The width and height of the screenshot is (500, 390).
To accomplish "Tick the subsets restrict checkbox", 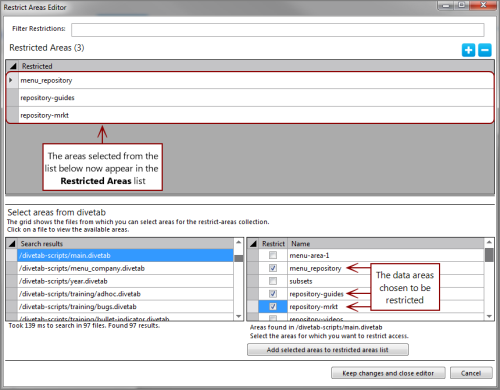I will coord(273,281).
